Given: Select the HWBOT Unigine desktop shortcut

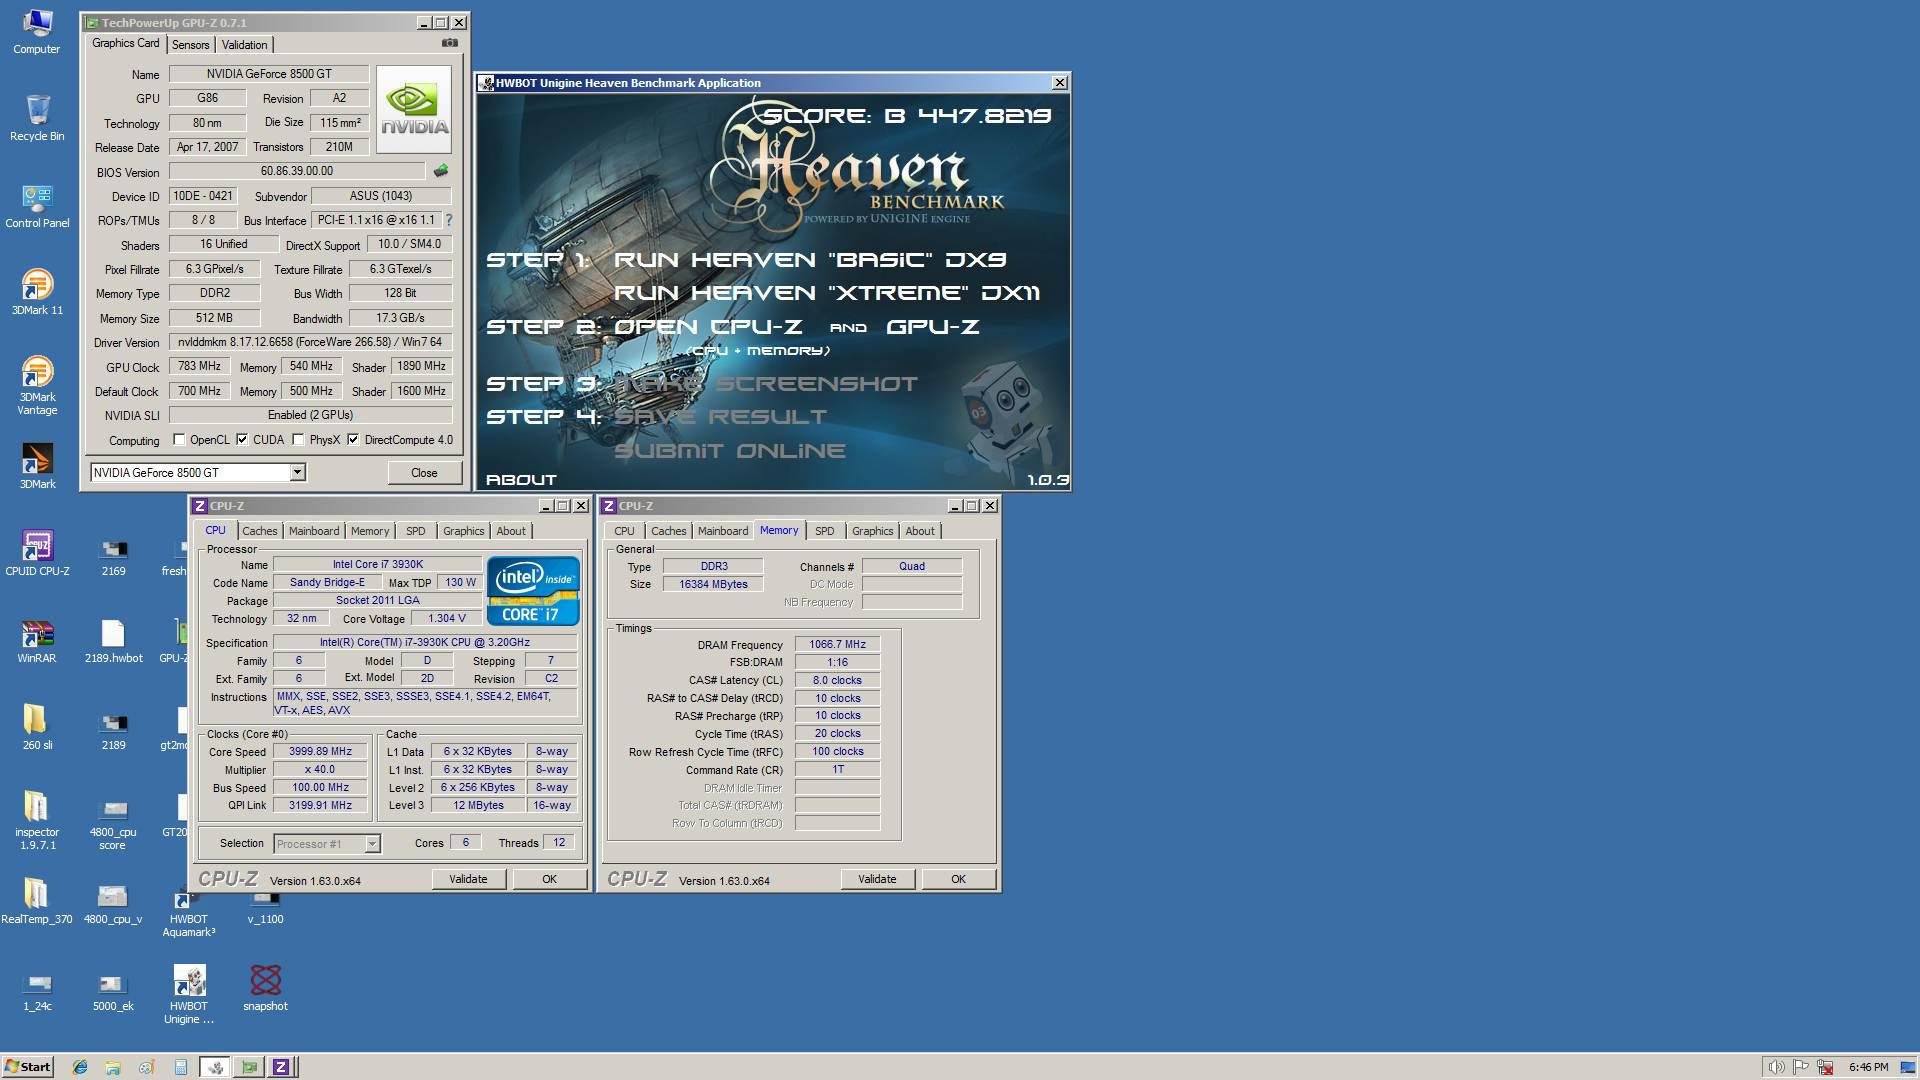Looking at the screenshot, I should 189,995.
